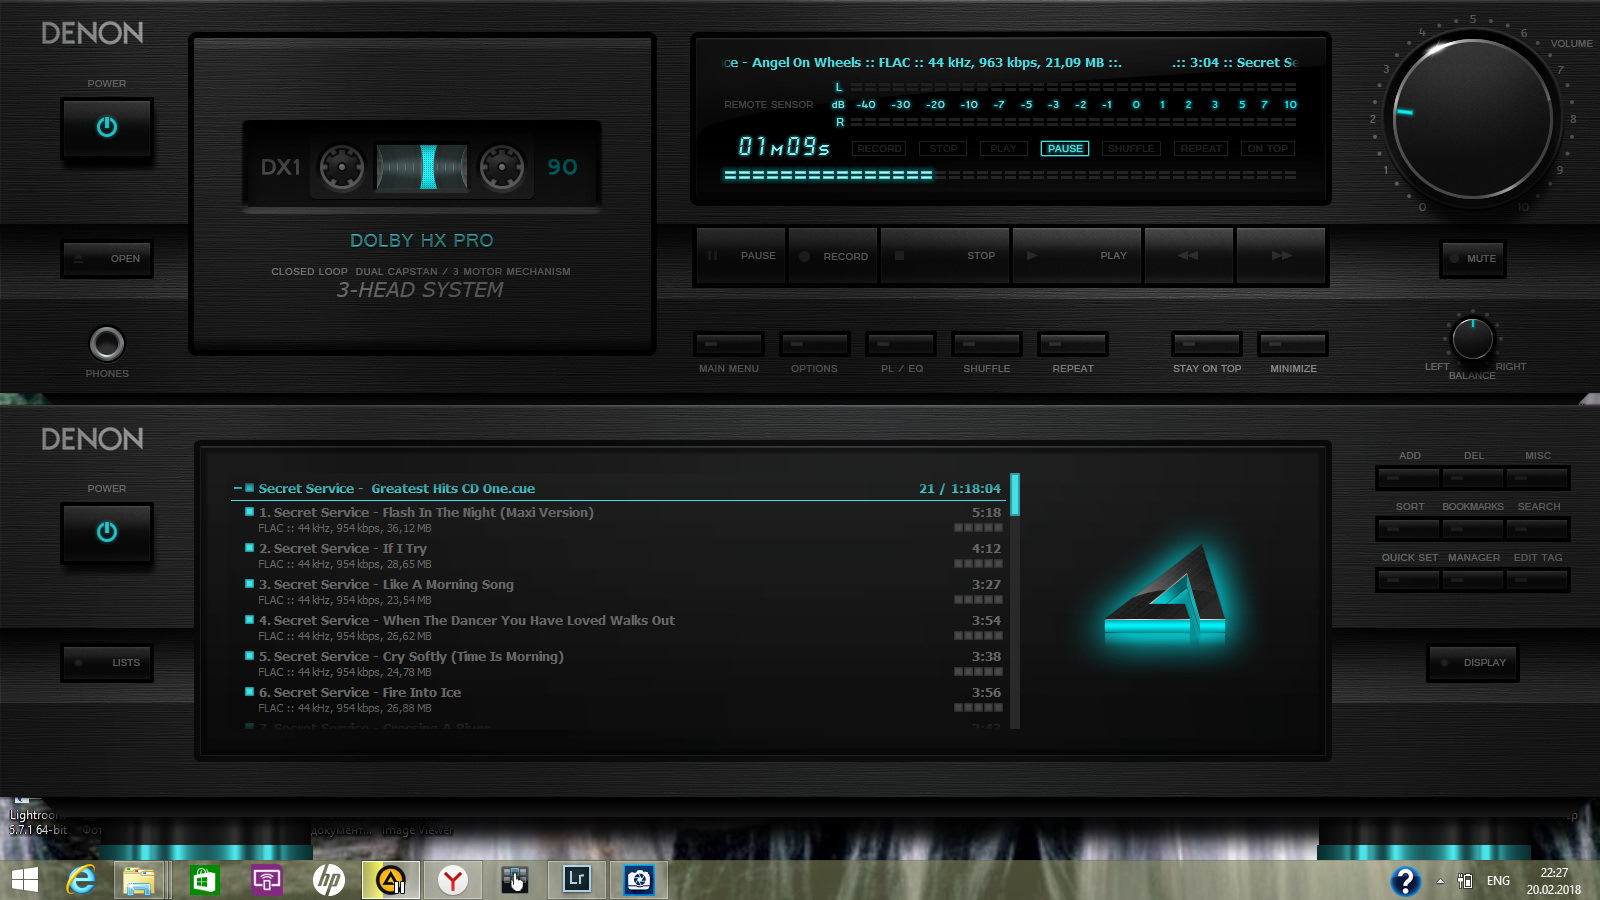Click the VOLUME knob
The image size is (1600, 900).
1472,118
